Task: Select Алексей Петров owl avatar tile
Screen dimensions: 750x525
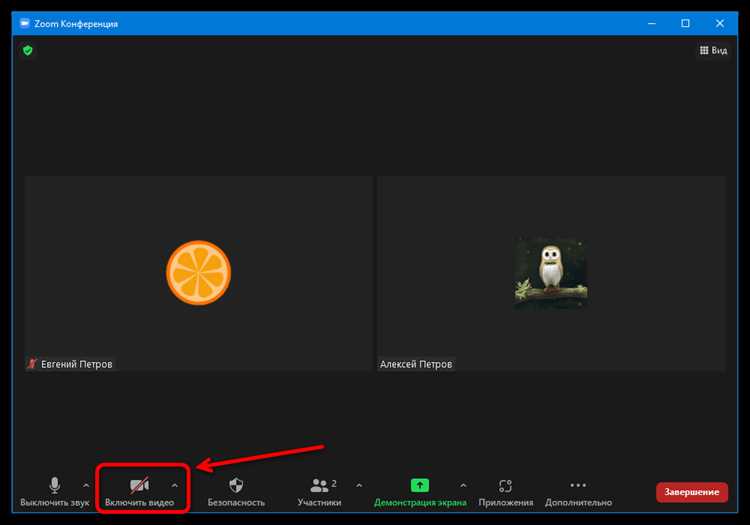Action: tap(551, 273)
